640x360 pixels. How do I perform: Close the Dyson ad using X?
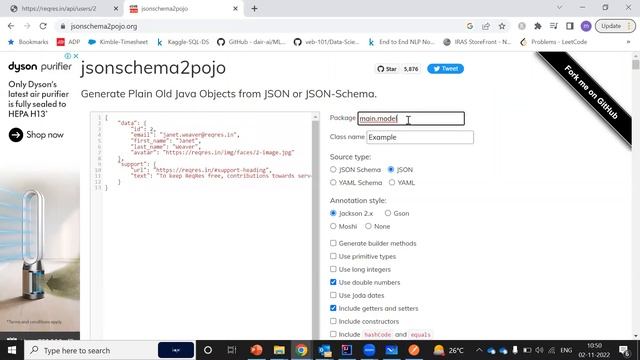point(76,56)
